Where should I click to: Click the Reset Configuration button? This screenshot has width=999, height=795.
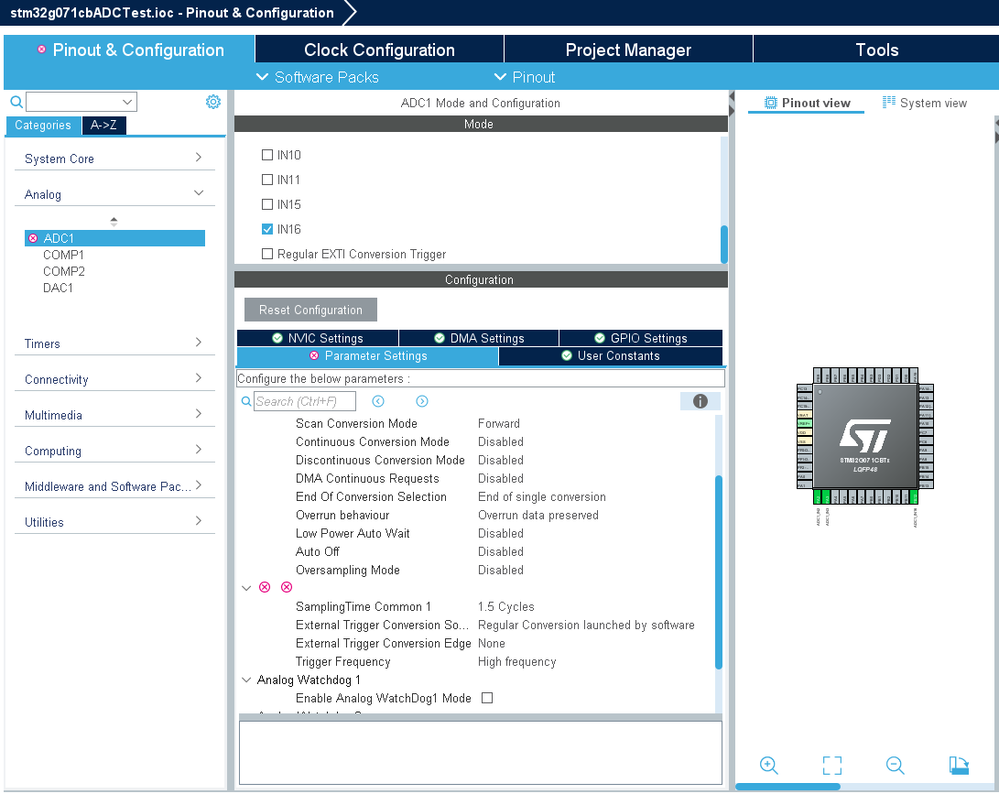coord(311,310)
